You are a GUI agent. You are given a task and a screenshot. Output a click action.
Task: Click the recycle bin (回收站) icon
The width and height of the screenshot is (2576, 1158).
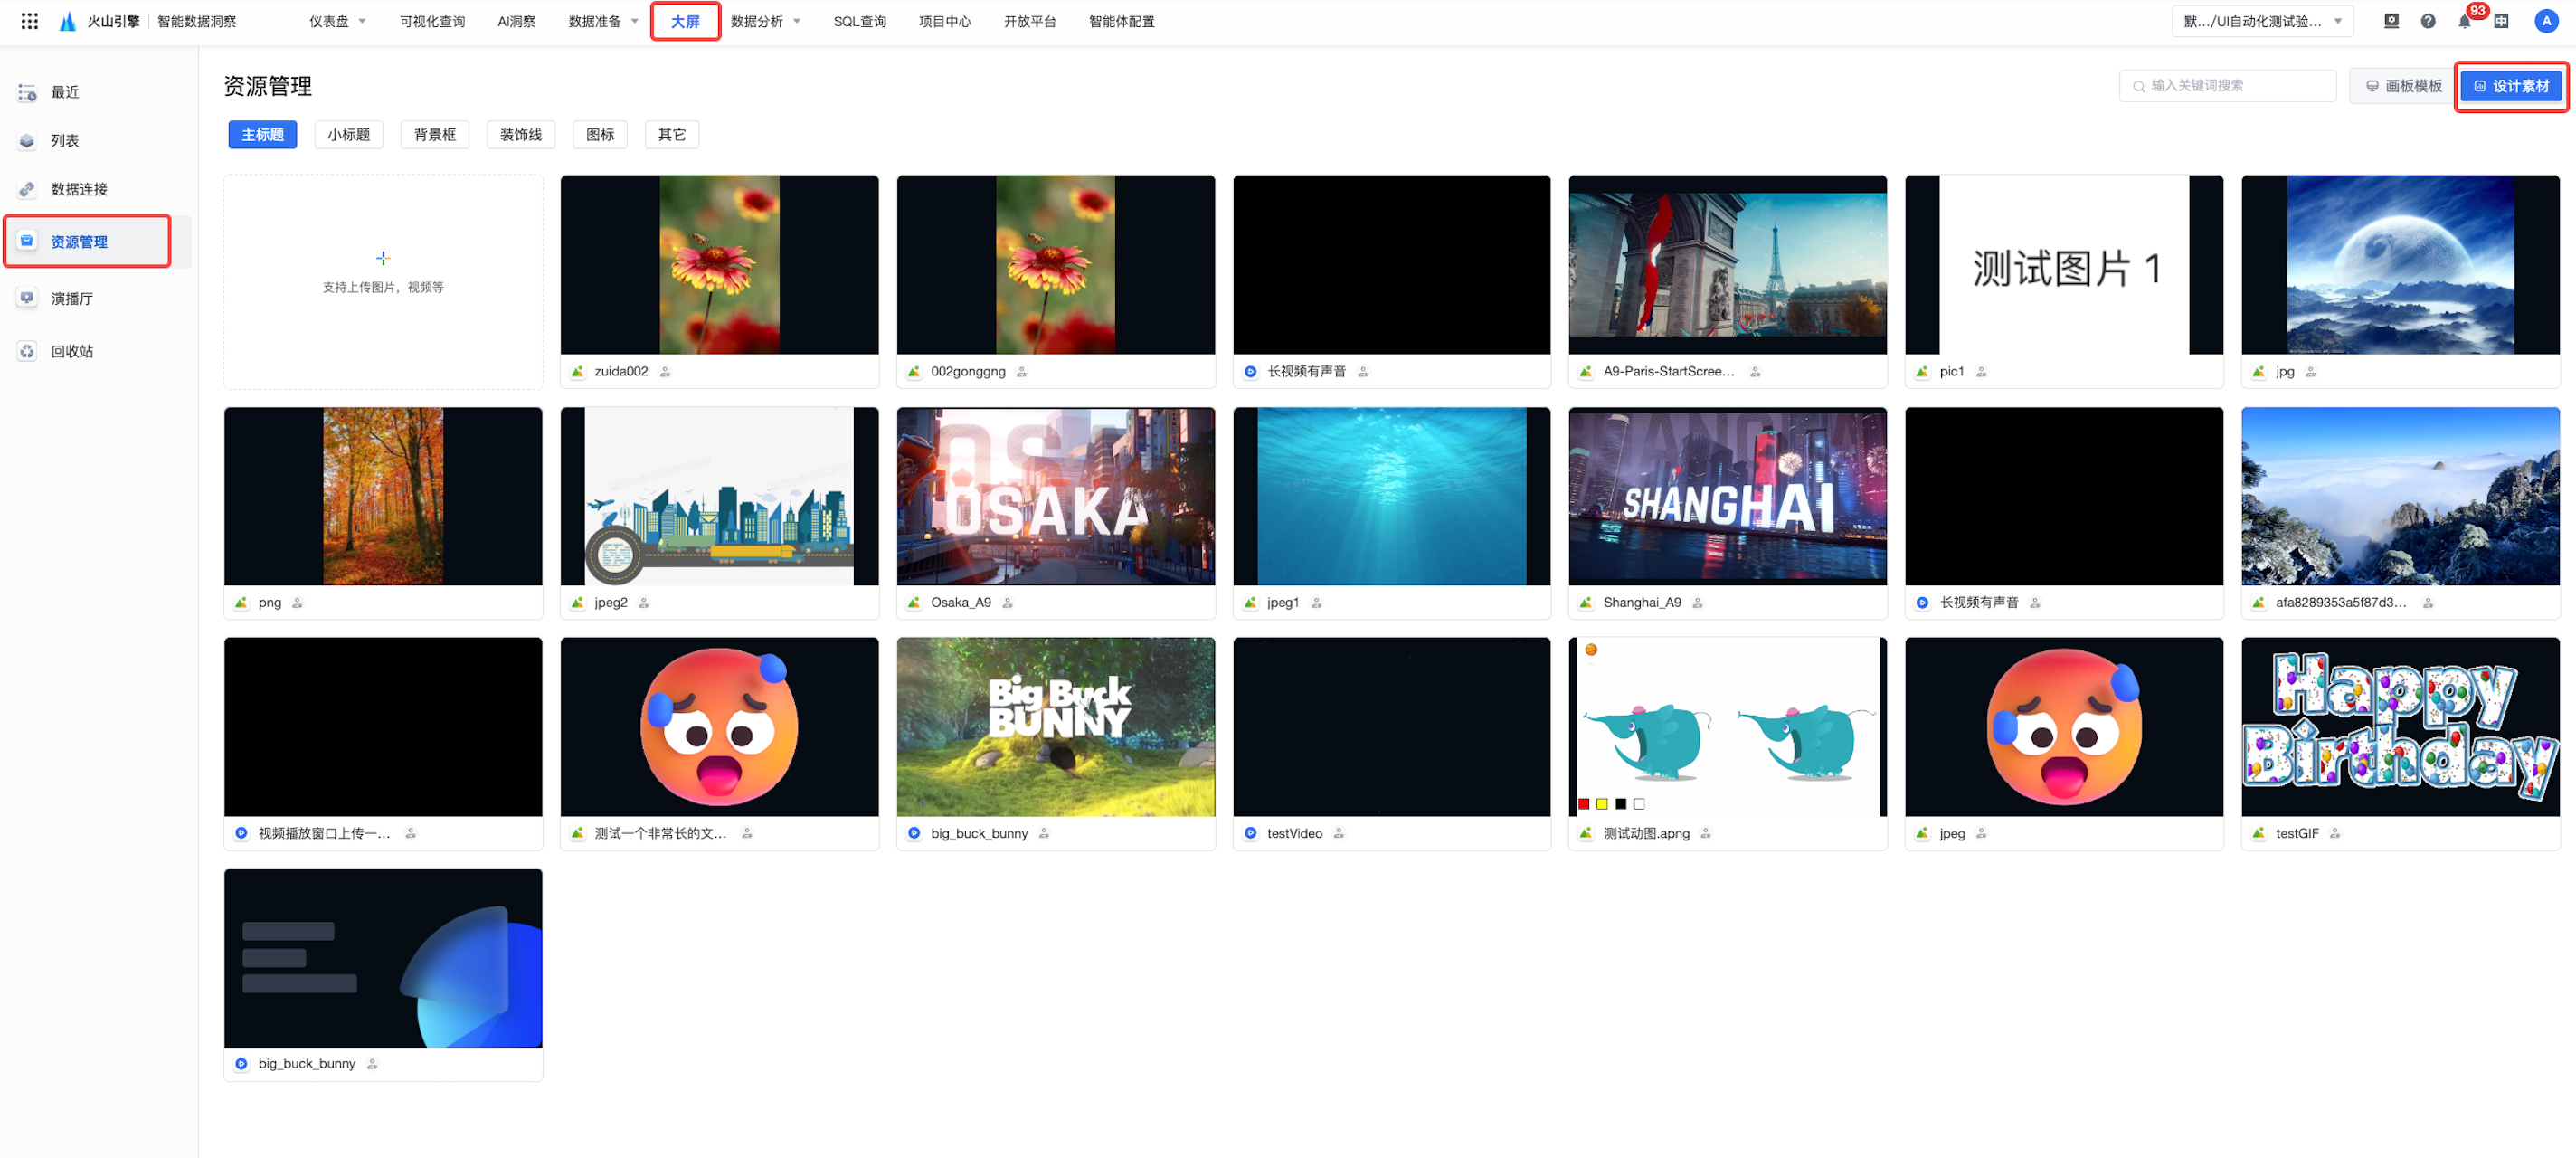pyautogui.click(x=27, y=351)
